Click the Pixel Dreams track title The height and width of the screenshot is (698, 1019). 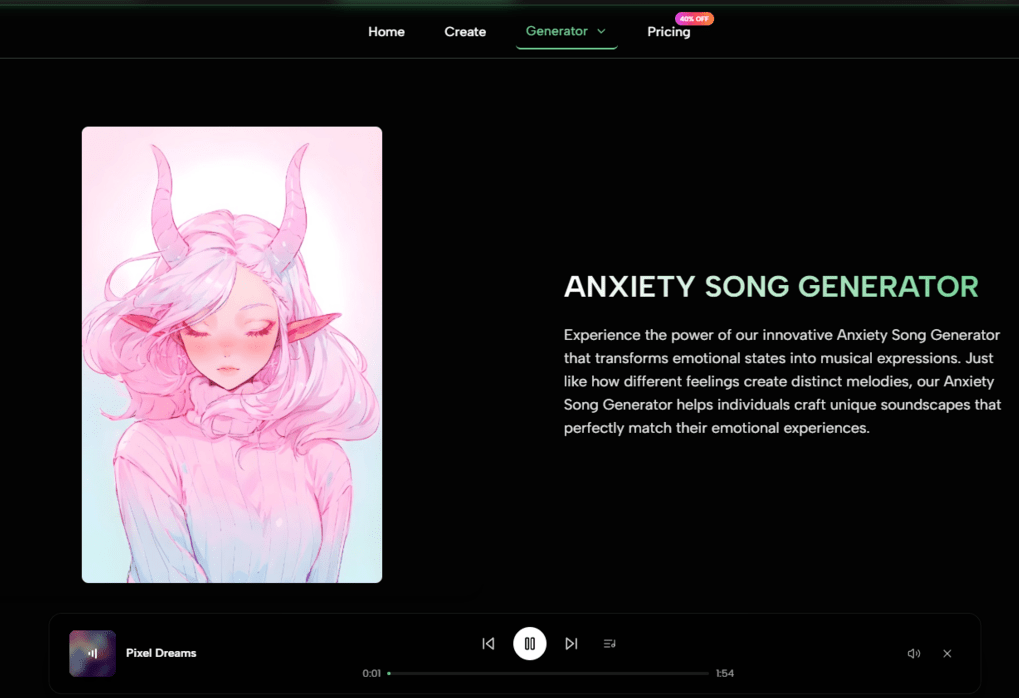click(x=161, y=652)
